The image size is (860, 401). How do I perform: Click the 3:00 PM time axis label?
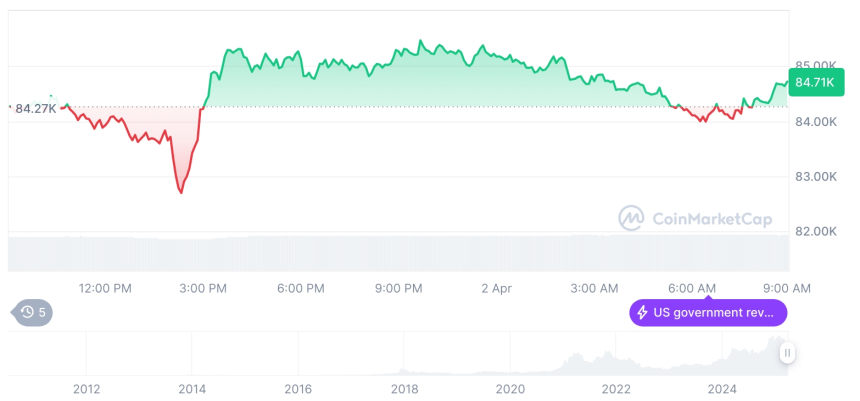pyautogui.click(x=203, y=288)
